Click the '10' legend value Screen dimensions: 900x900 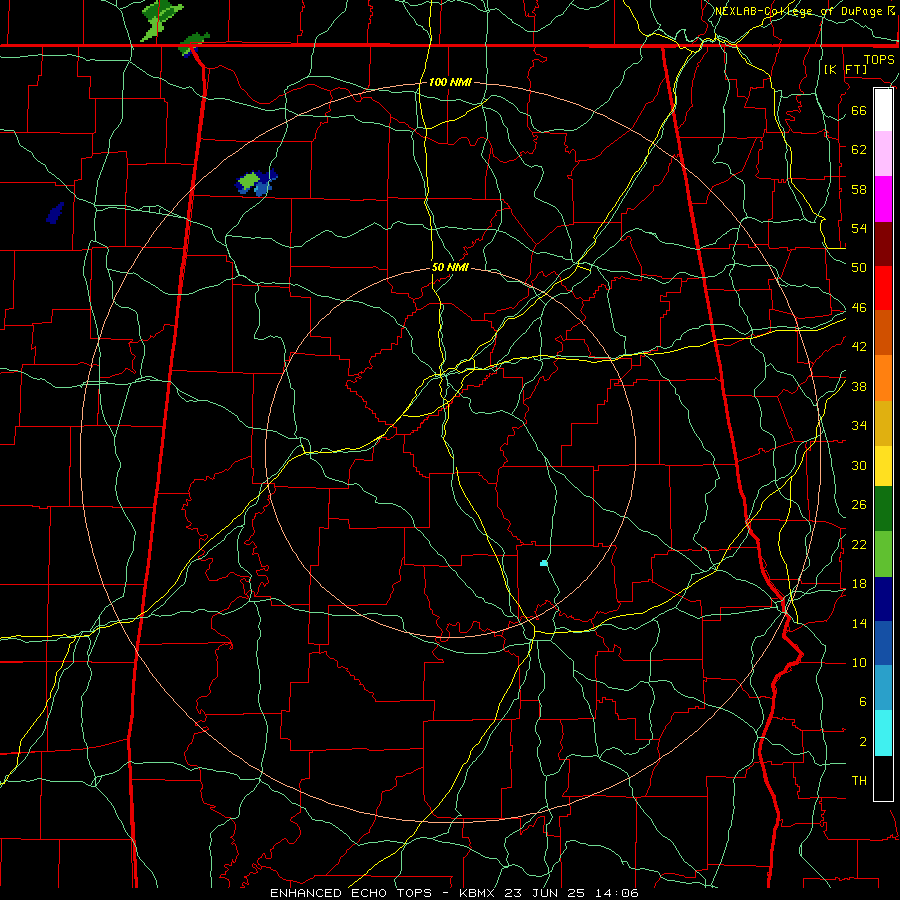[859, 662]
